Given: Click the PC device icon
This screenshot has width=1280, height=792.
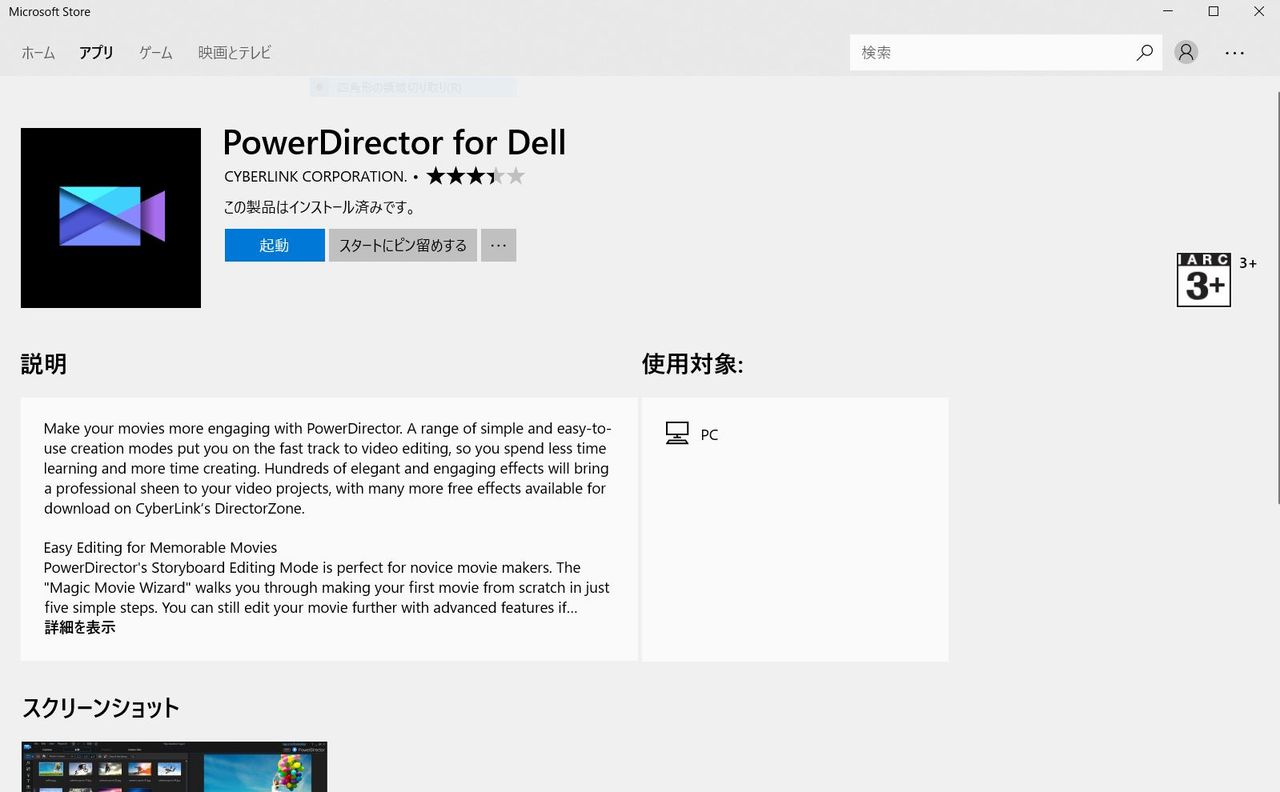Looking at the screenshot, I should pyautogui.click(x=677, y=434).
